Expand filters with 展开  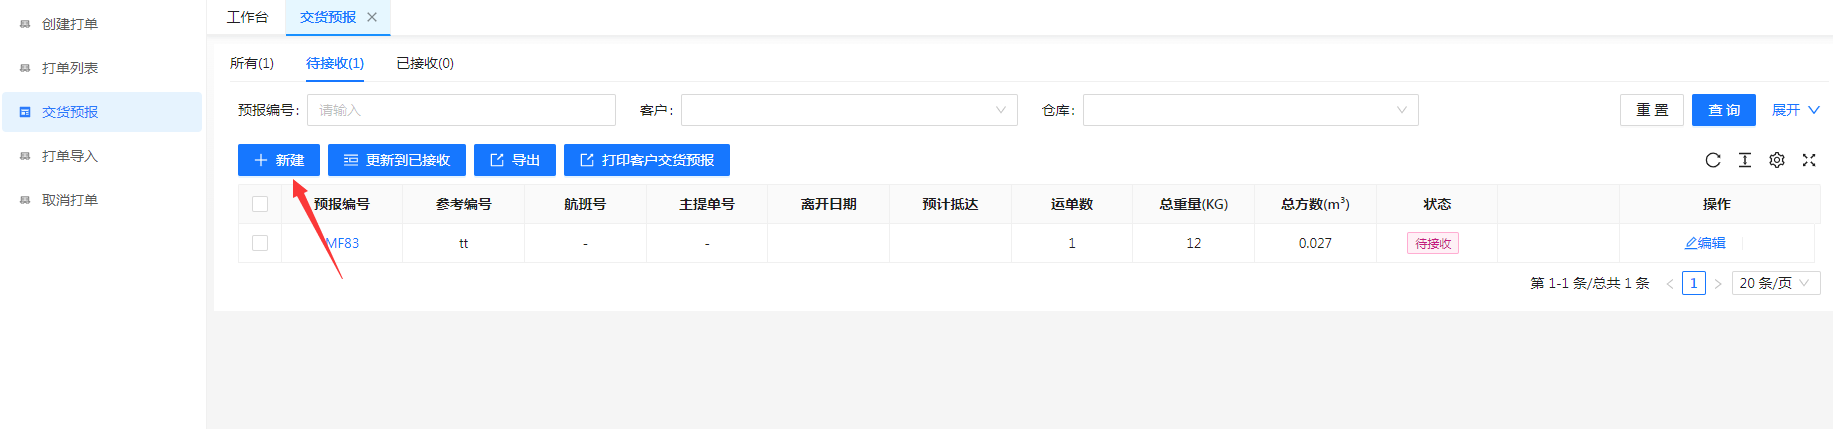(1795, 110)
